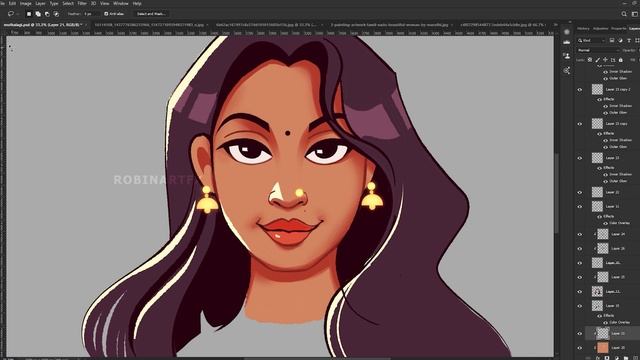
Task: Click Add layer style fx button
Action: click(x=598, y=358)
